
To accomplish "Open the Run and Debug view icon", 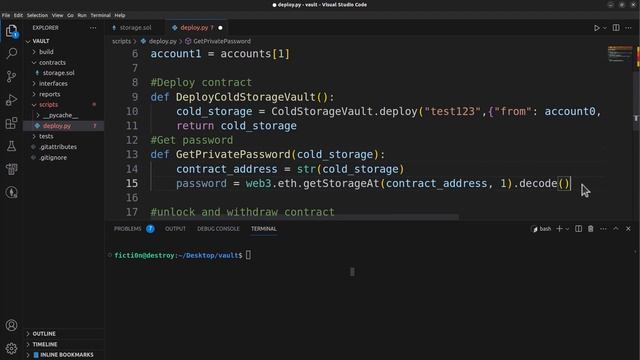I will pyautogui.click(x=11, y=100).
